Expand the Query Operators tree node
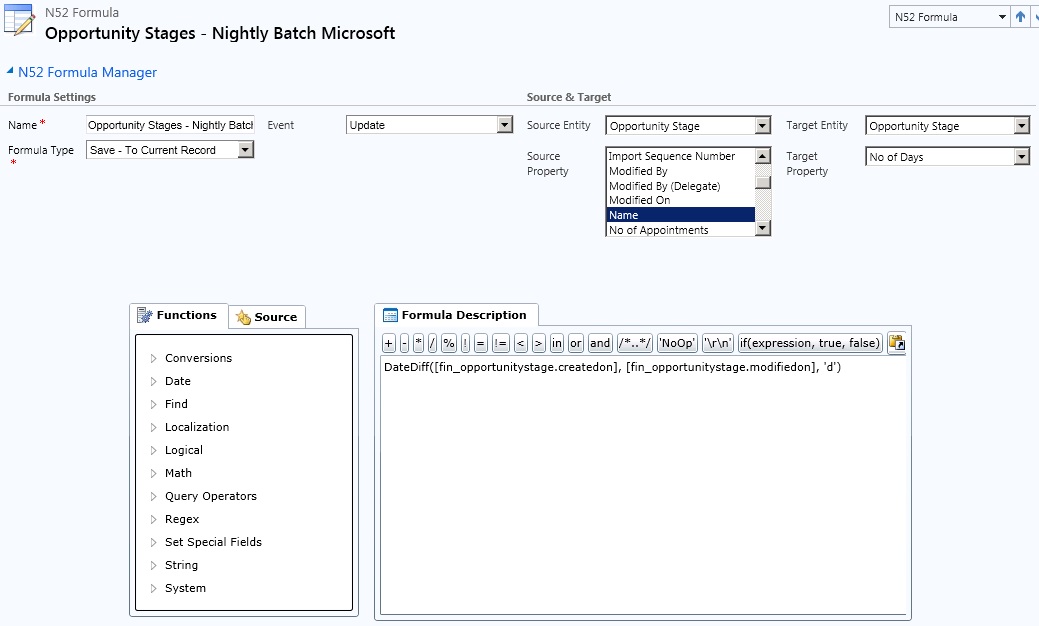The width and height of the screenshot is (1039, 626). (154, 496)
